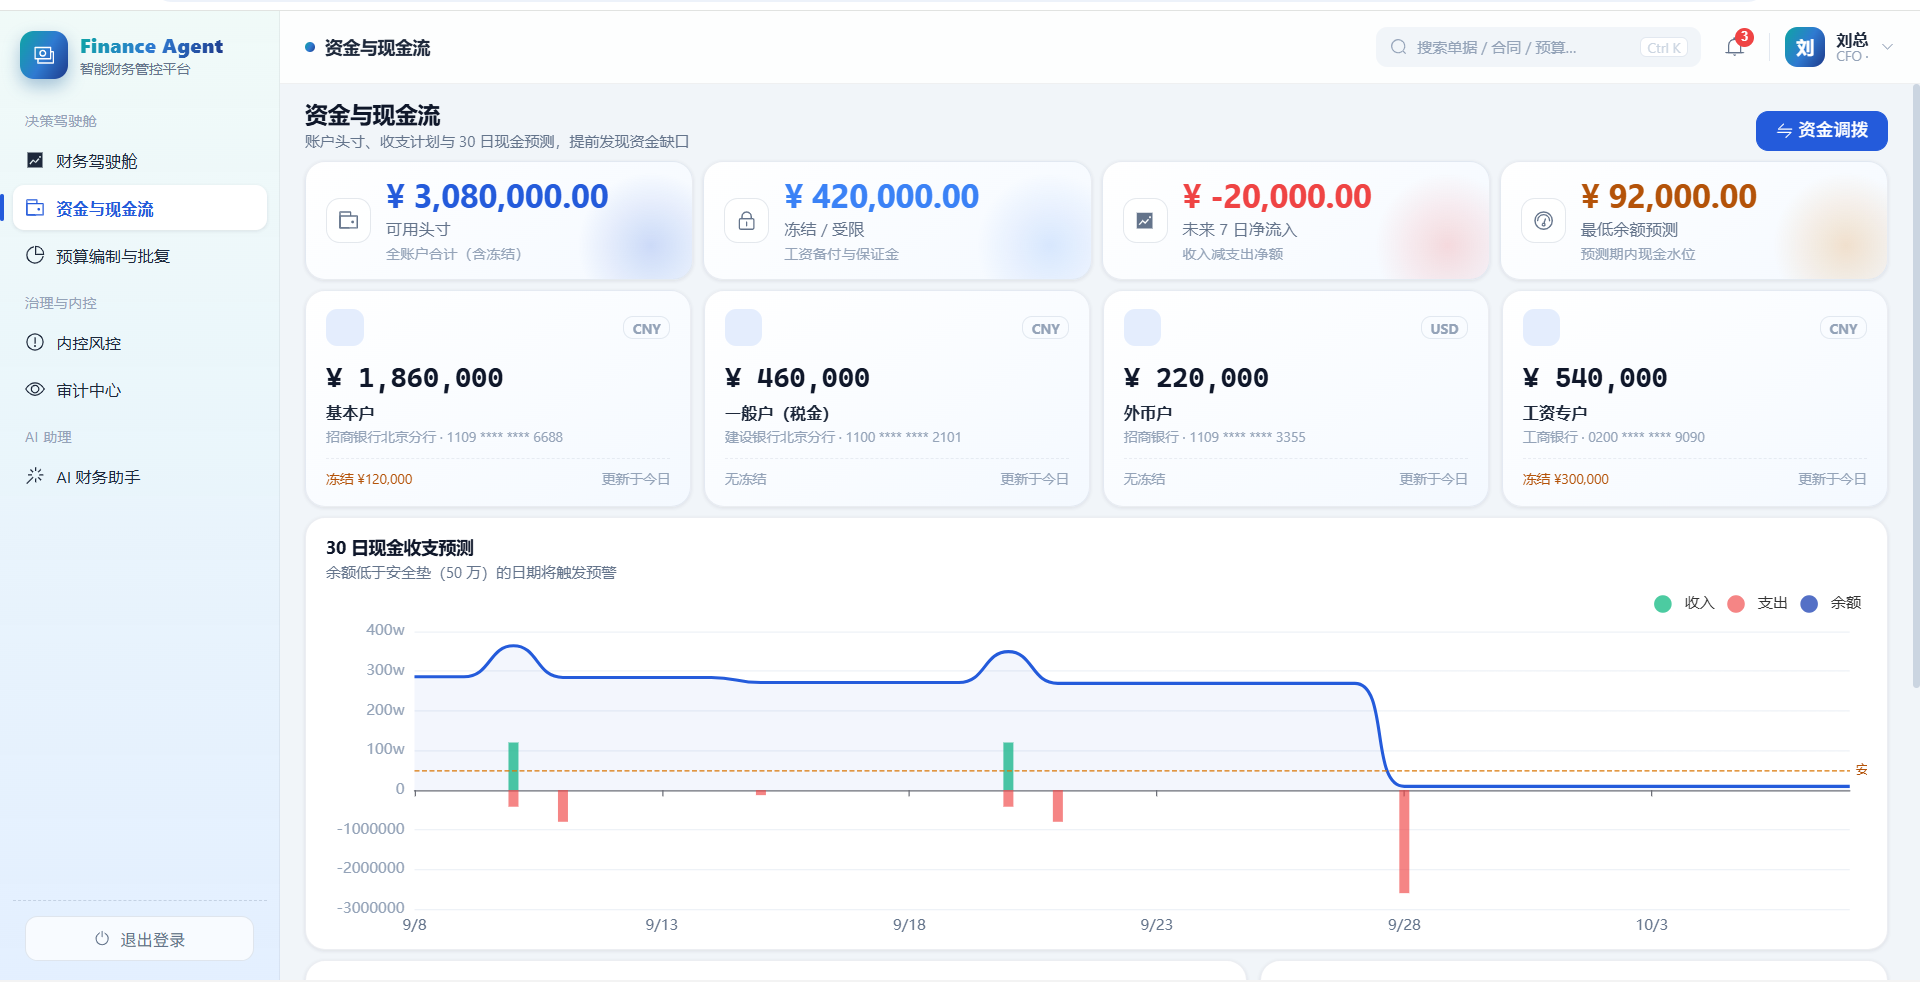Select 资金与现金流 sidebar item

click(140, 208)
